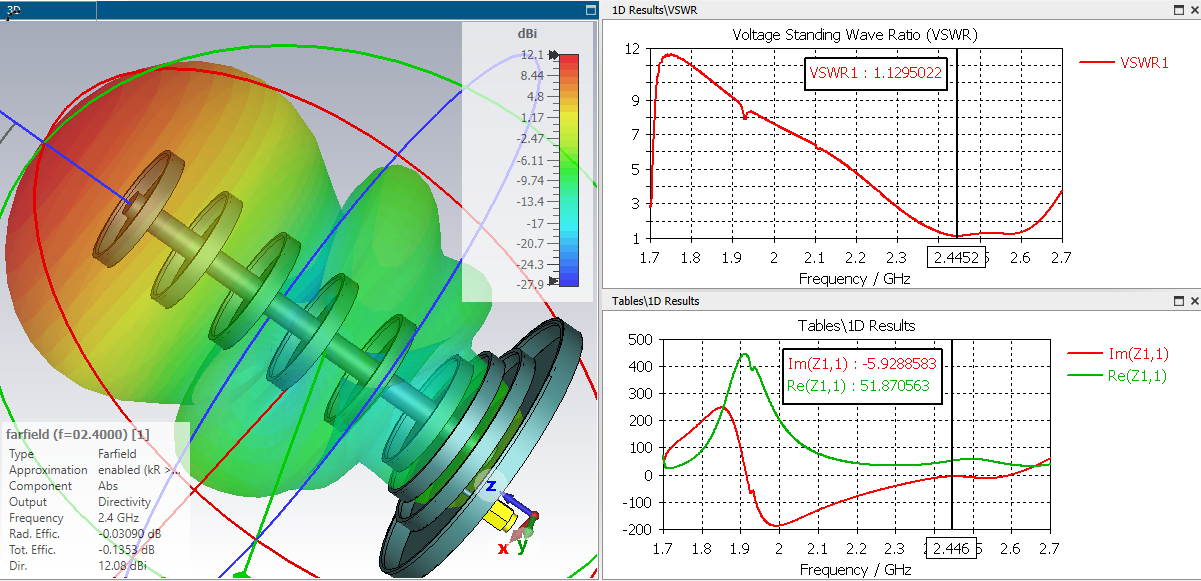
Task: Click the VSWR1 value marker label
Action: point(875,73)
